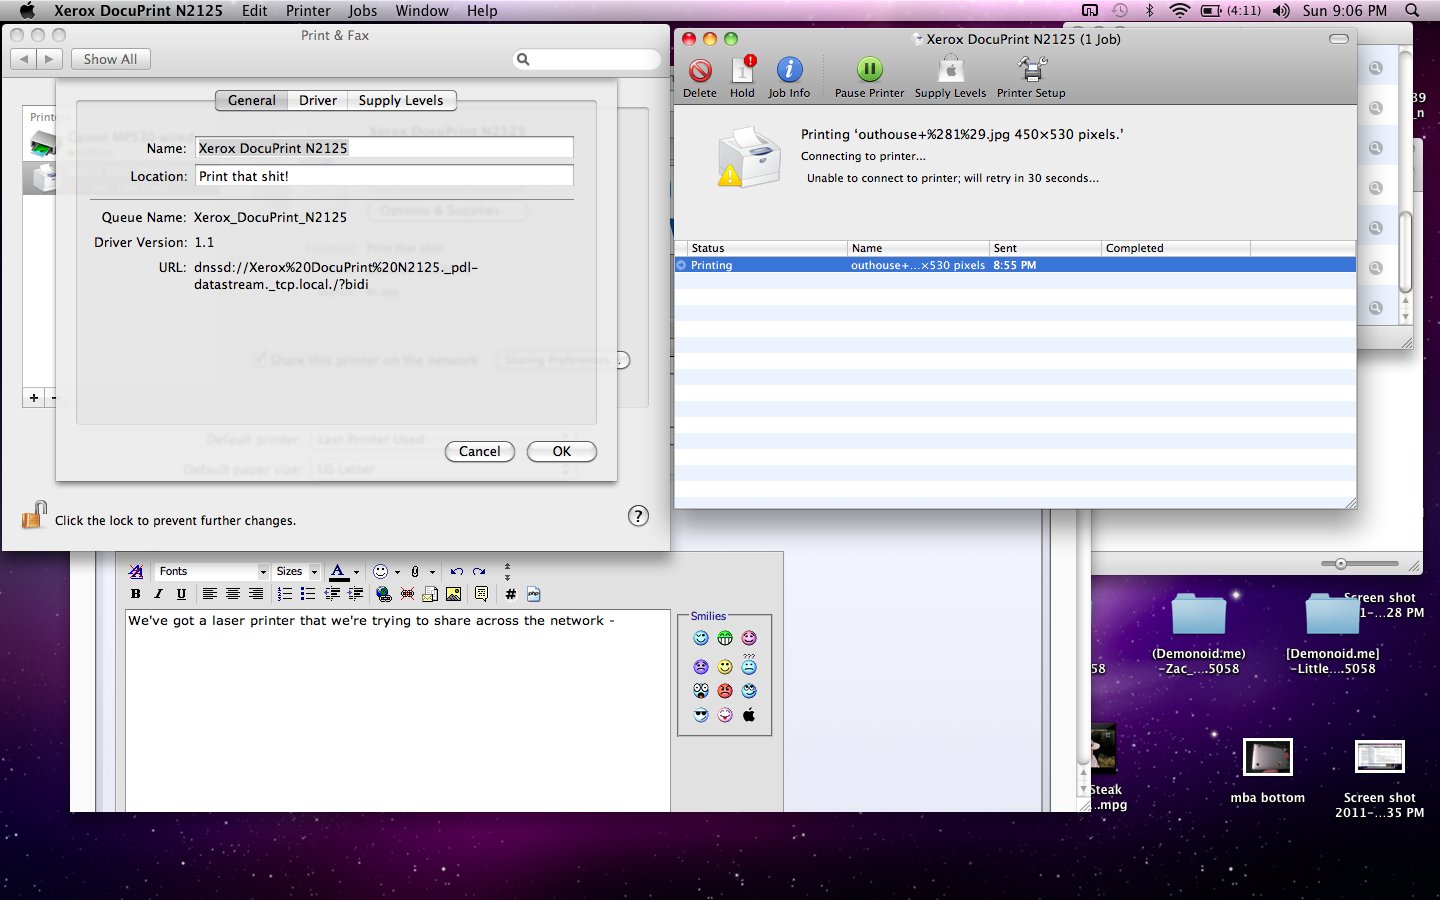Open the Window menu

coord(422,11)
